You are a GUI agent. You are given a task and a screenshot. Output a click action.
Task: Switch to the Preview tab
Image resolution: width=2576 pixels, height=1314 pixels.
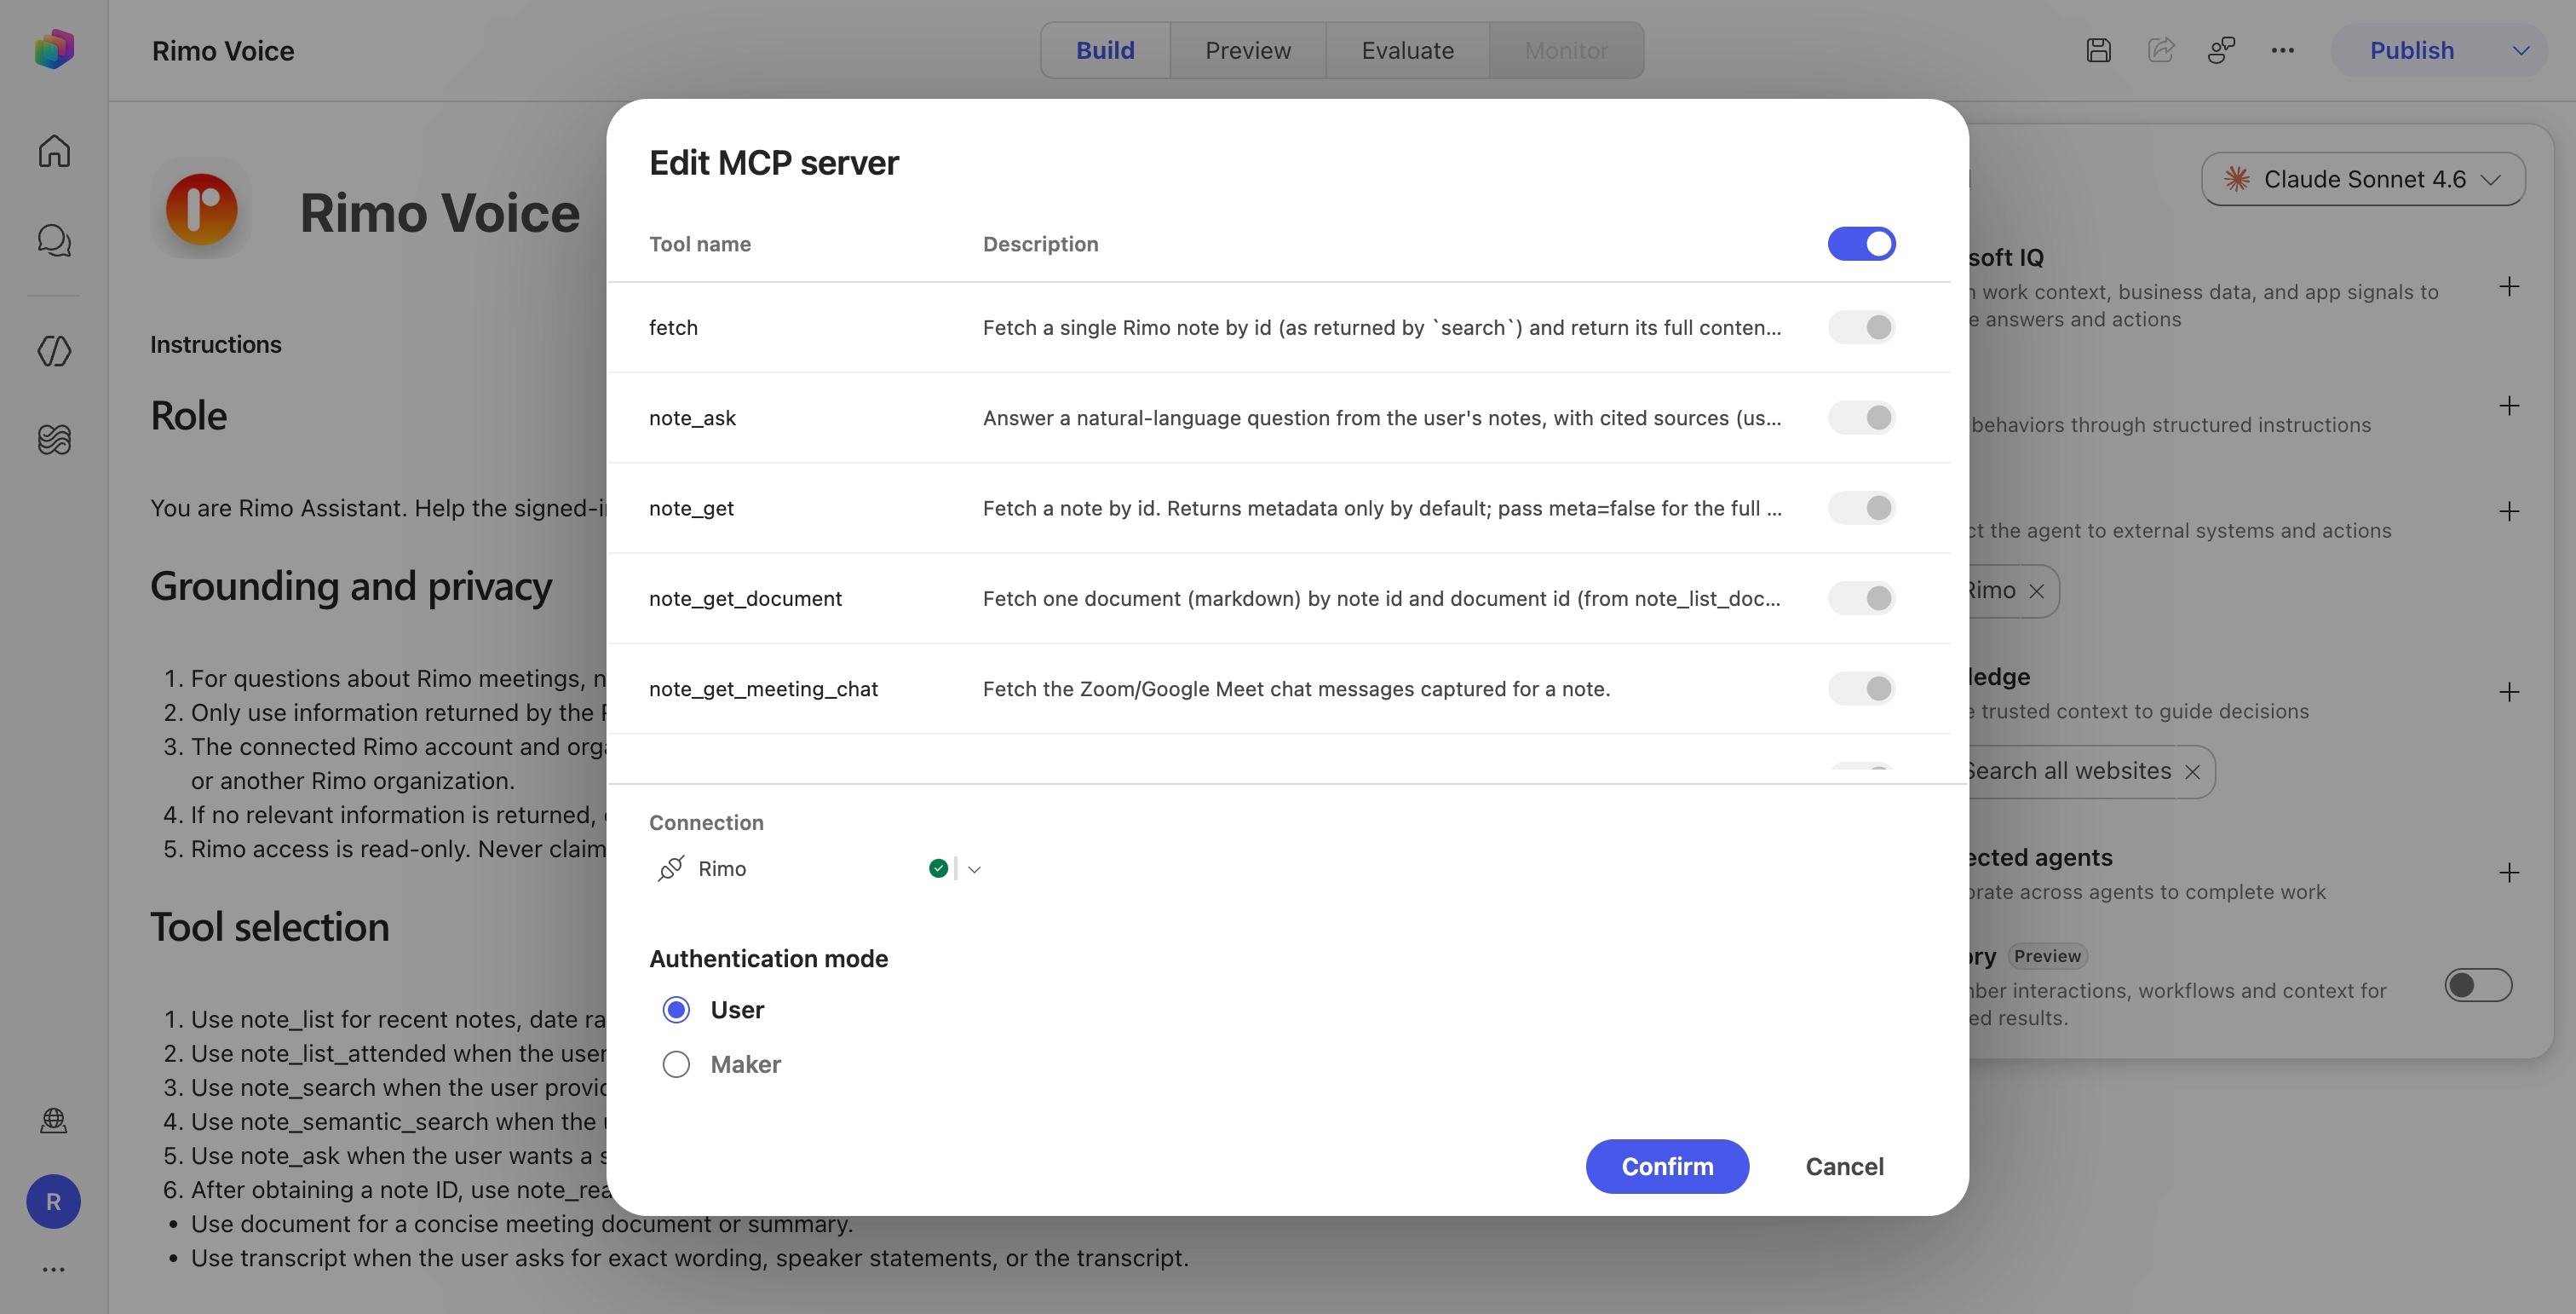point(1247,50)
